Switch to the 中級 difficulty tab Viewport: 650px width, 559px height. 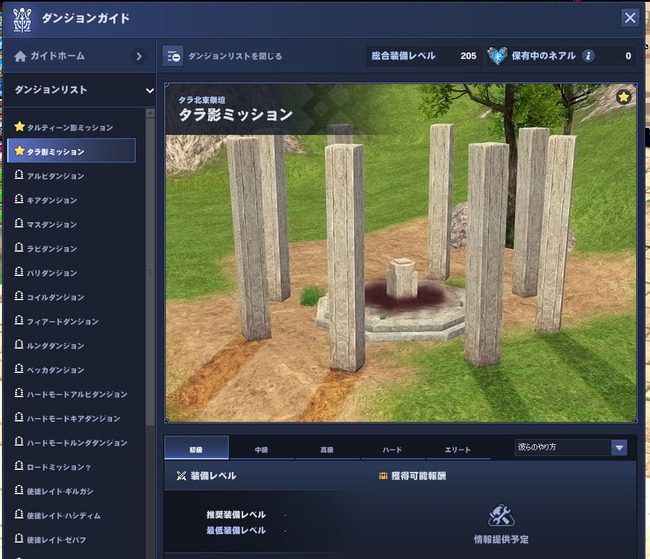coord(262,449)
